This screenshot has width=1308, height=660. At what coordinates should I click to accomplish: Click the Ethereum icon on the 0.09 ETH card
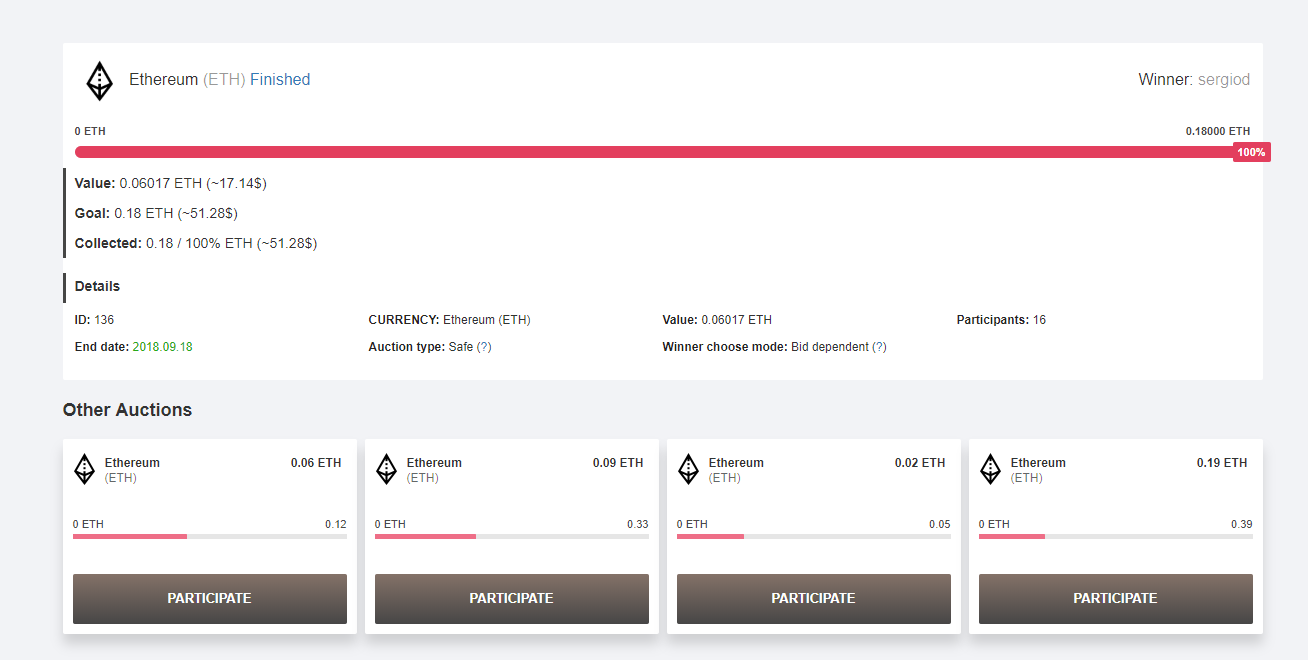click(387, 469)
